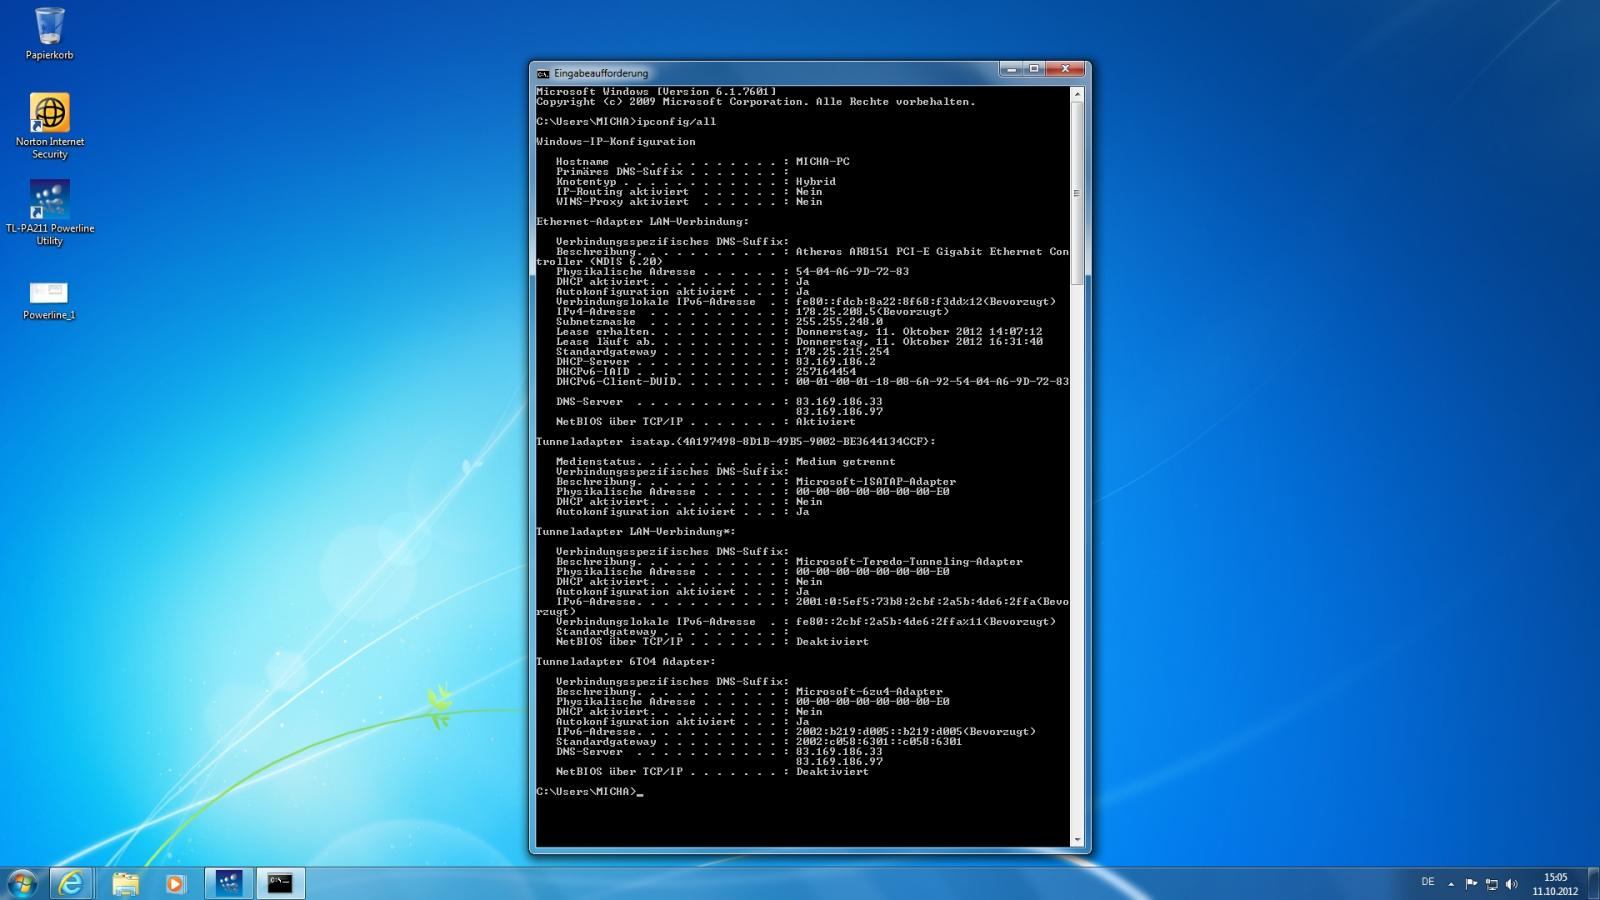1600x900 pixels.
Task: Click the DHCP-Server value "83.169.186.2"
Action: (x=836, y=362)
